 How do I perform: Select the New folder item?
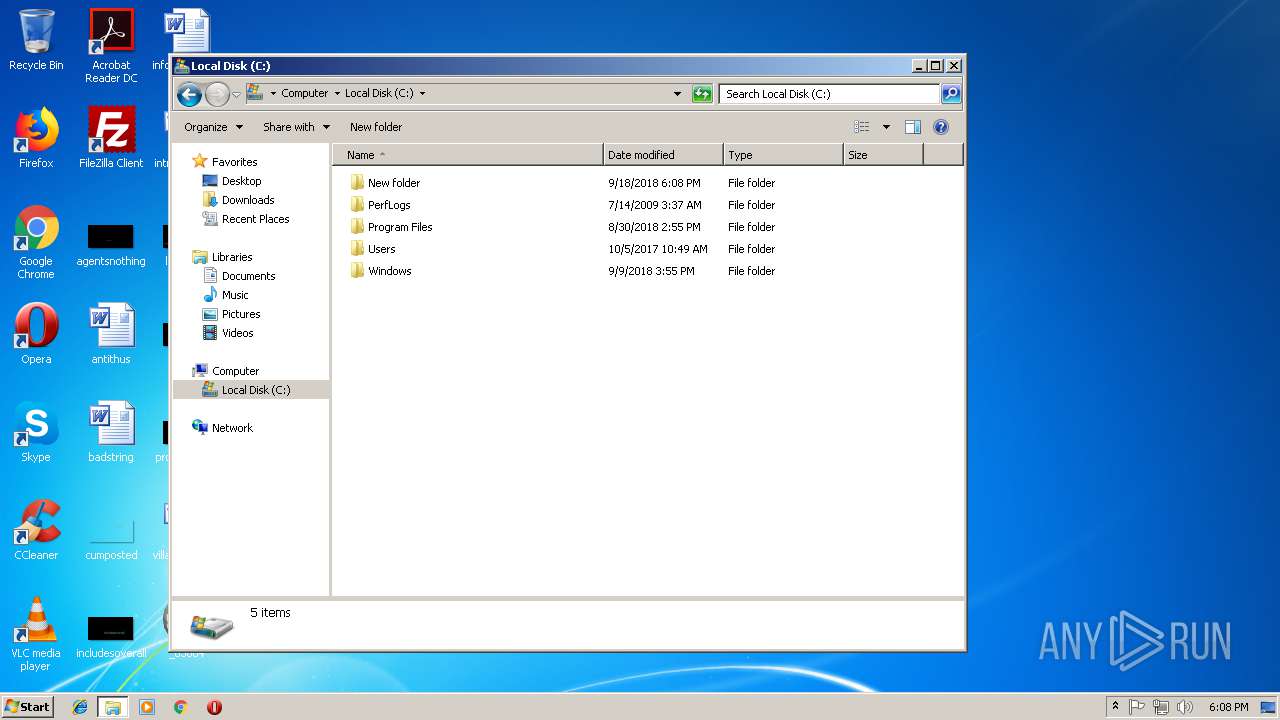394,183
